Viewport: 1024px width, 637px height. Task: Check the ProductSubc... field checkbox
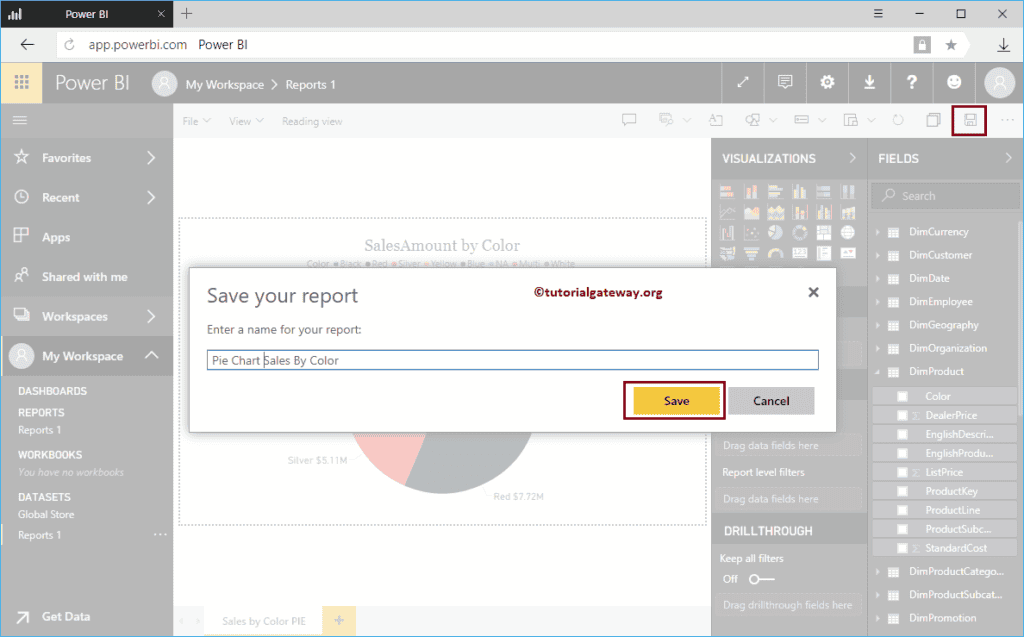point(903,529)
